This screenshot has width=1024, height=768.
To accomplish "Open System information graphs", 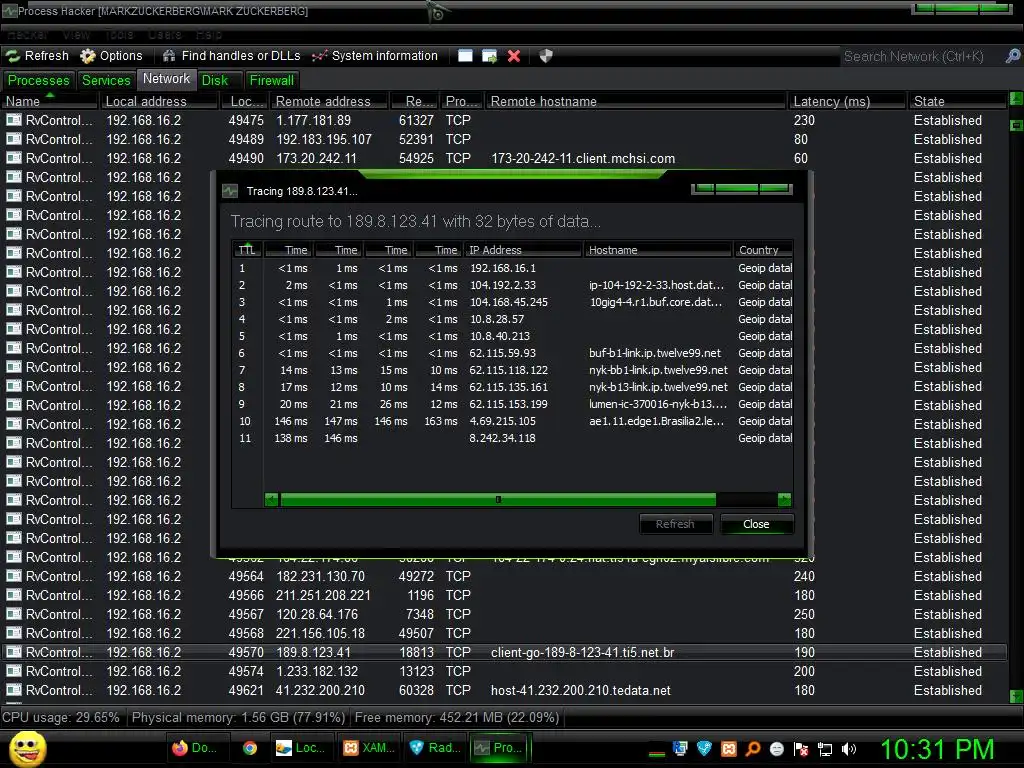I will pos(374,56).
